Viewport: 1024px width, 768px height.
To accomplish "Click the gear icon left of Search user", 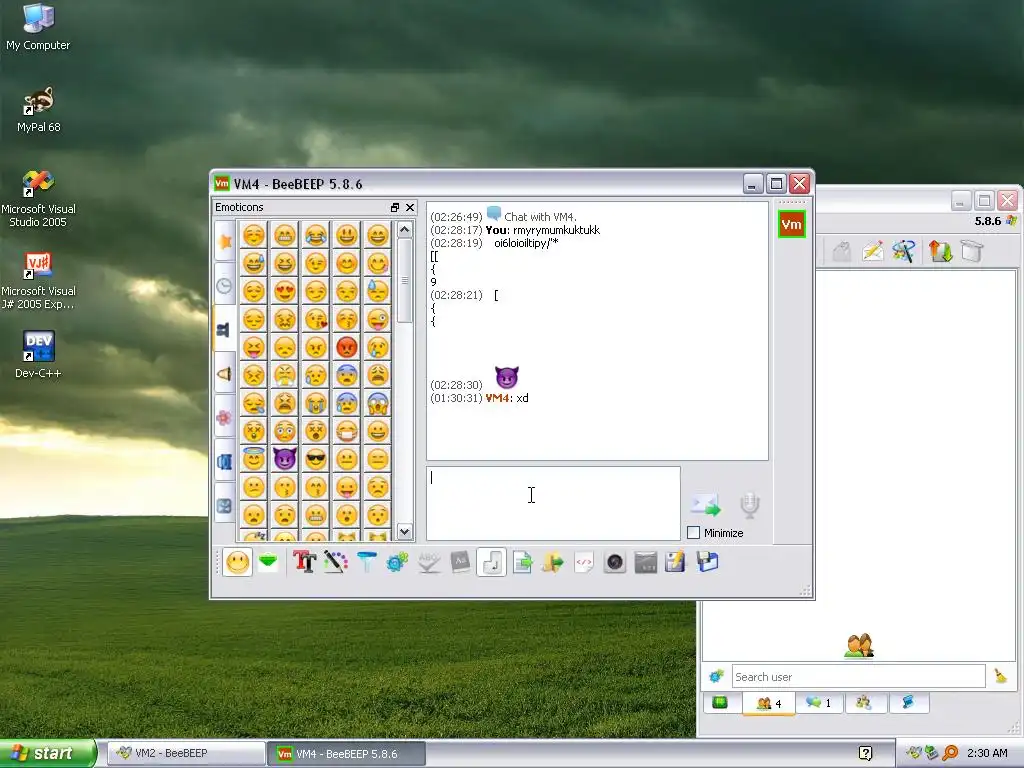I will click(716, 677).
